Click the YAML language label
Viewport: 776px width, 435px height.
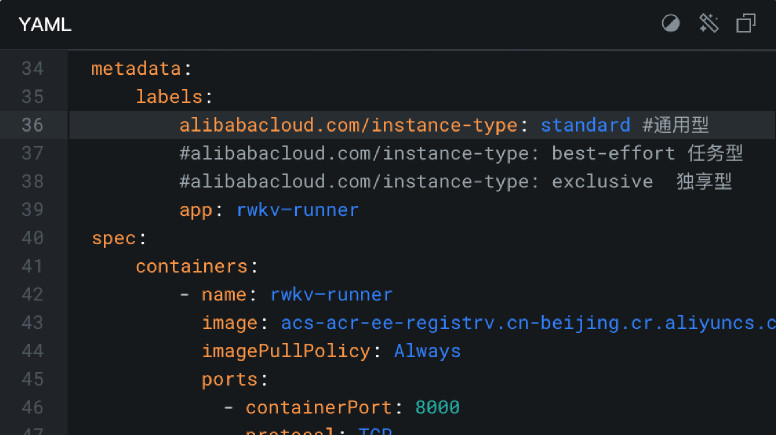pyautogui.click(x=45, y=24)
